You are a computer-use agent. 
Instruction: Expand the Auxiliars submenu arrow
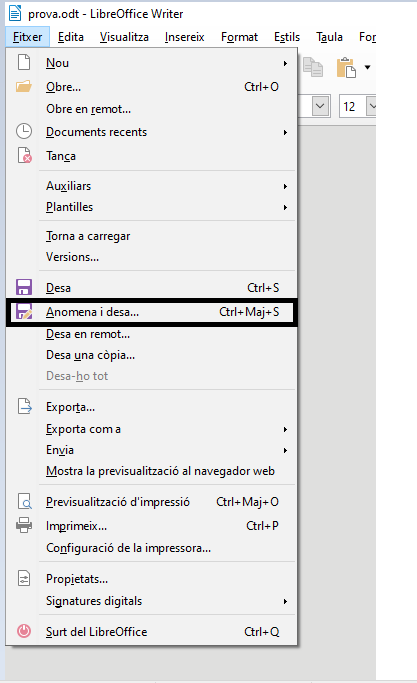(x=285, y=186)
